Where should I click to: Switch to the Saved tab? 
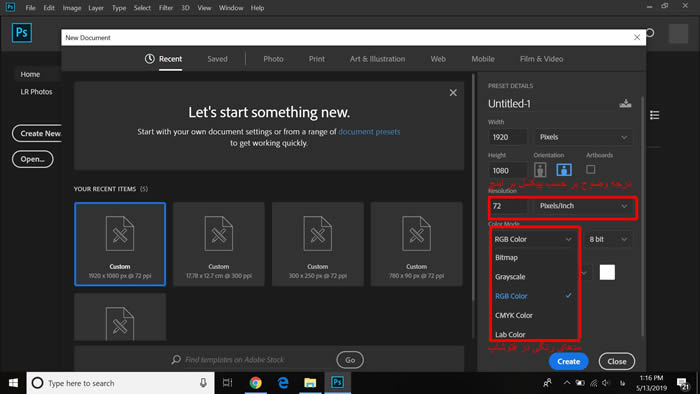tap(217, 59)
